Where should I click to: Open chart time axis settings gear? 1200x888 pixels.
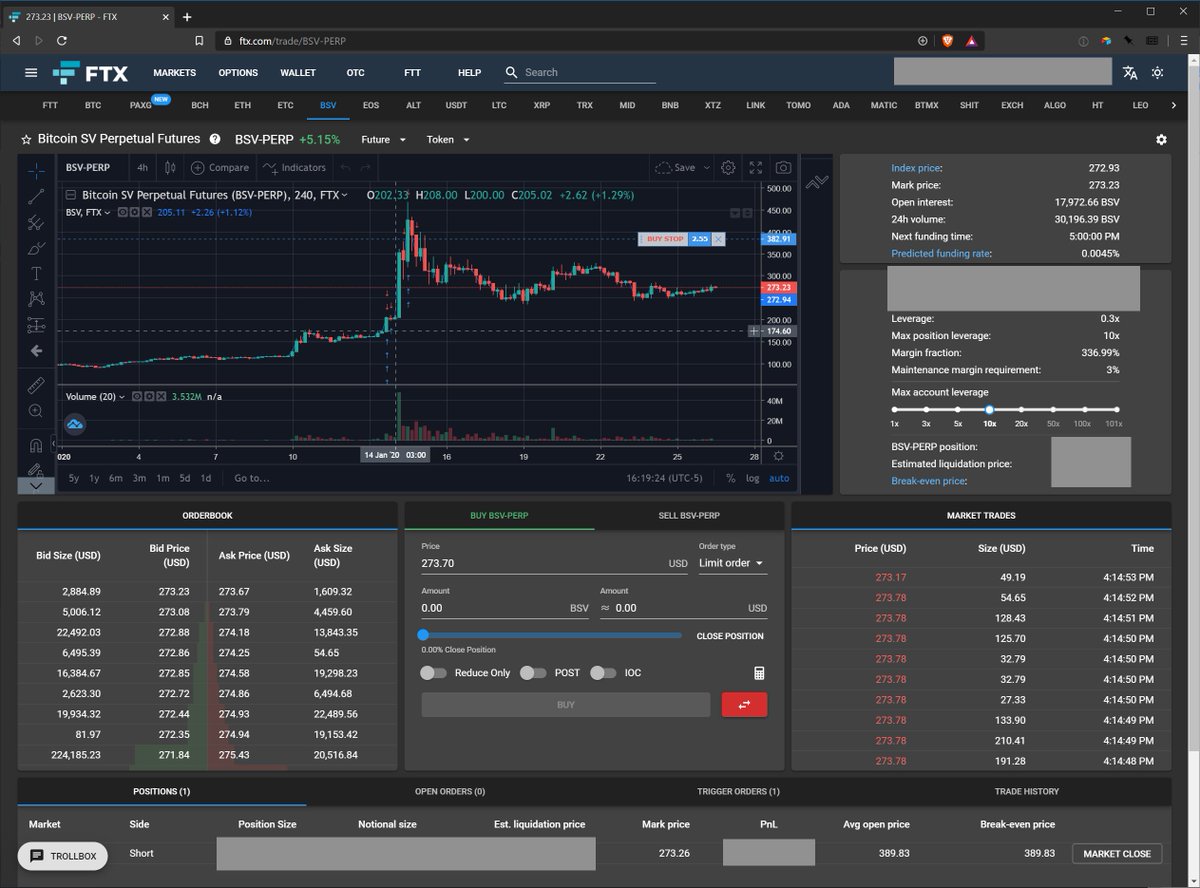778,456
